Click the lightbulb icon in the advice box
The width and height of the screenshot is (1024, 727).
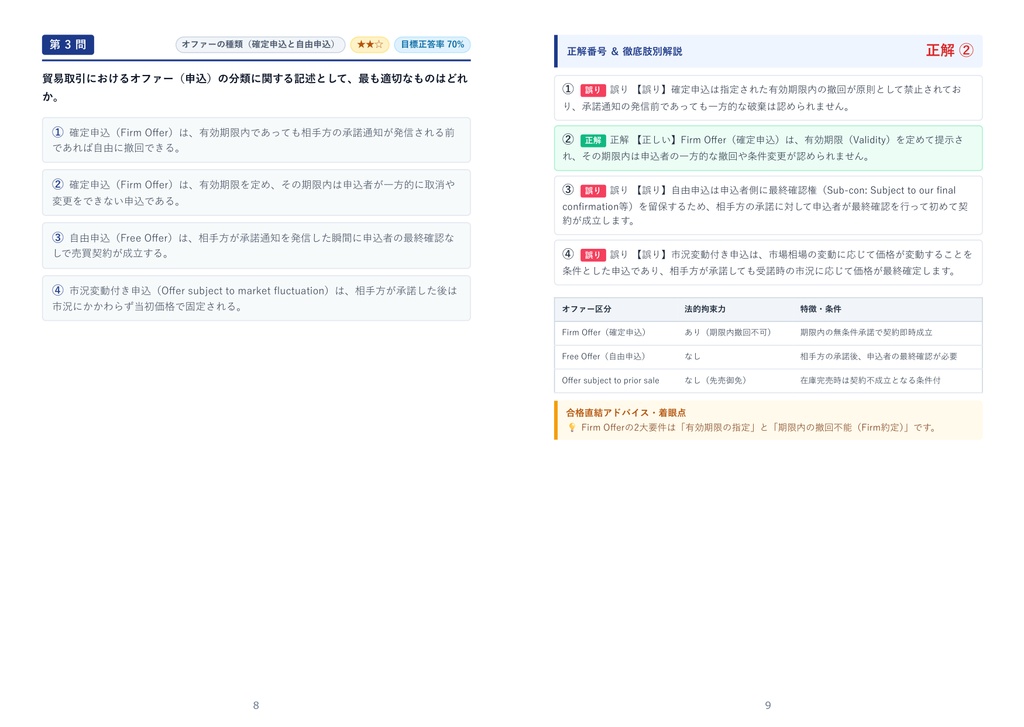coord(571,428)
